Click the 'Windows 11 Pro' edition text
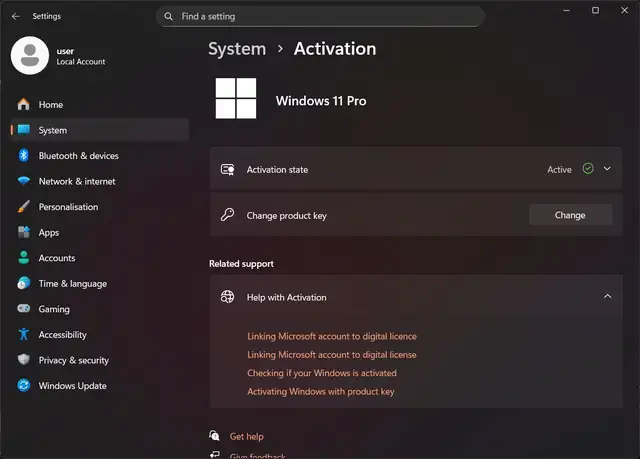Viewport: 640px width, 459px height. click(321, 101)
